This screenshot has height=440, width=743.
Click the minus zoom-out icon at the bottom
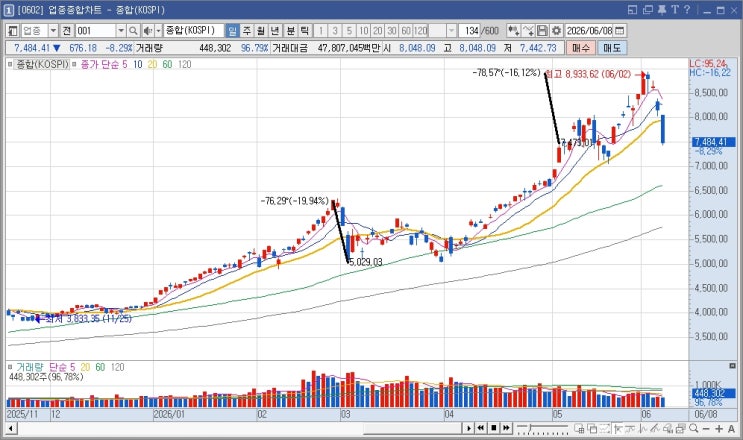coord(706,429)
